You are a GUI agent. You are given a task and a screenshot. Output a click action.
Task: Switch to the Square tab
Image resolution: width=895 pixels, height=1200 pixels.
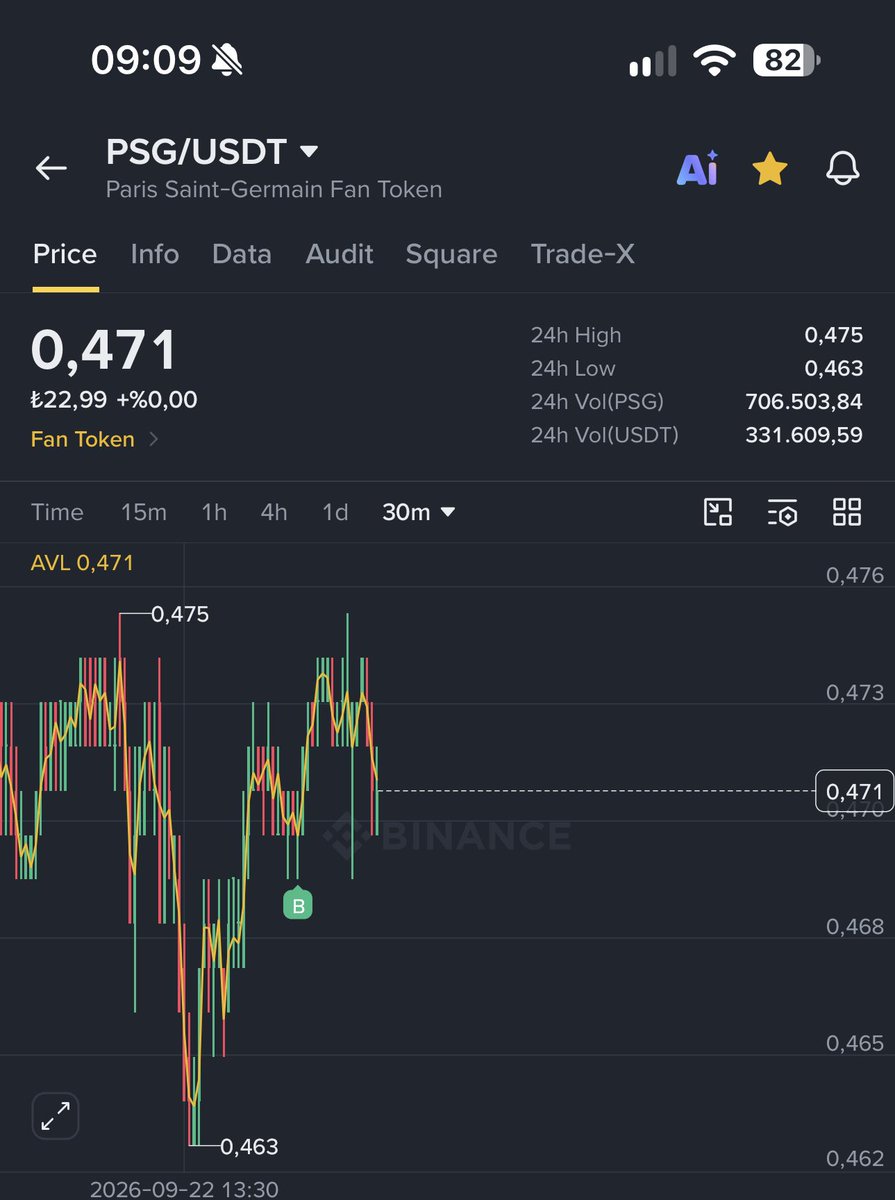pos(451,254)
